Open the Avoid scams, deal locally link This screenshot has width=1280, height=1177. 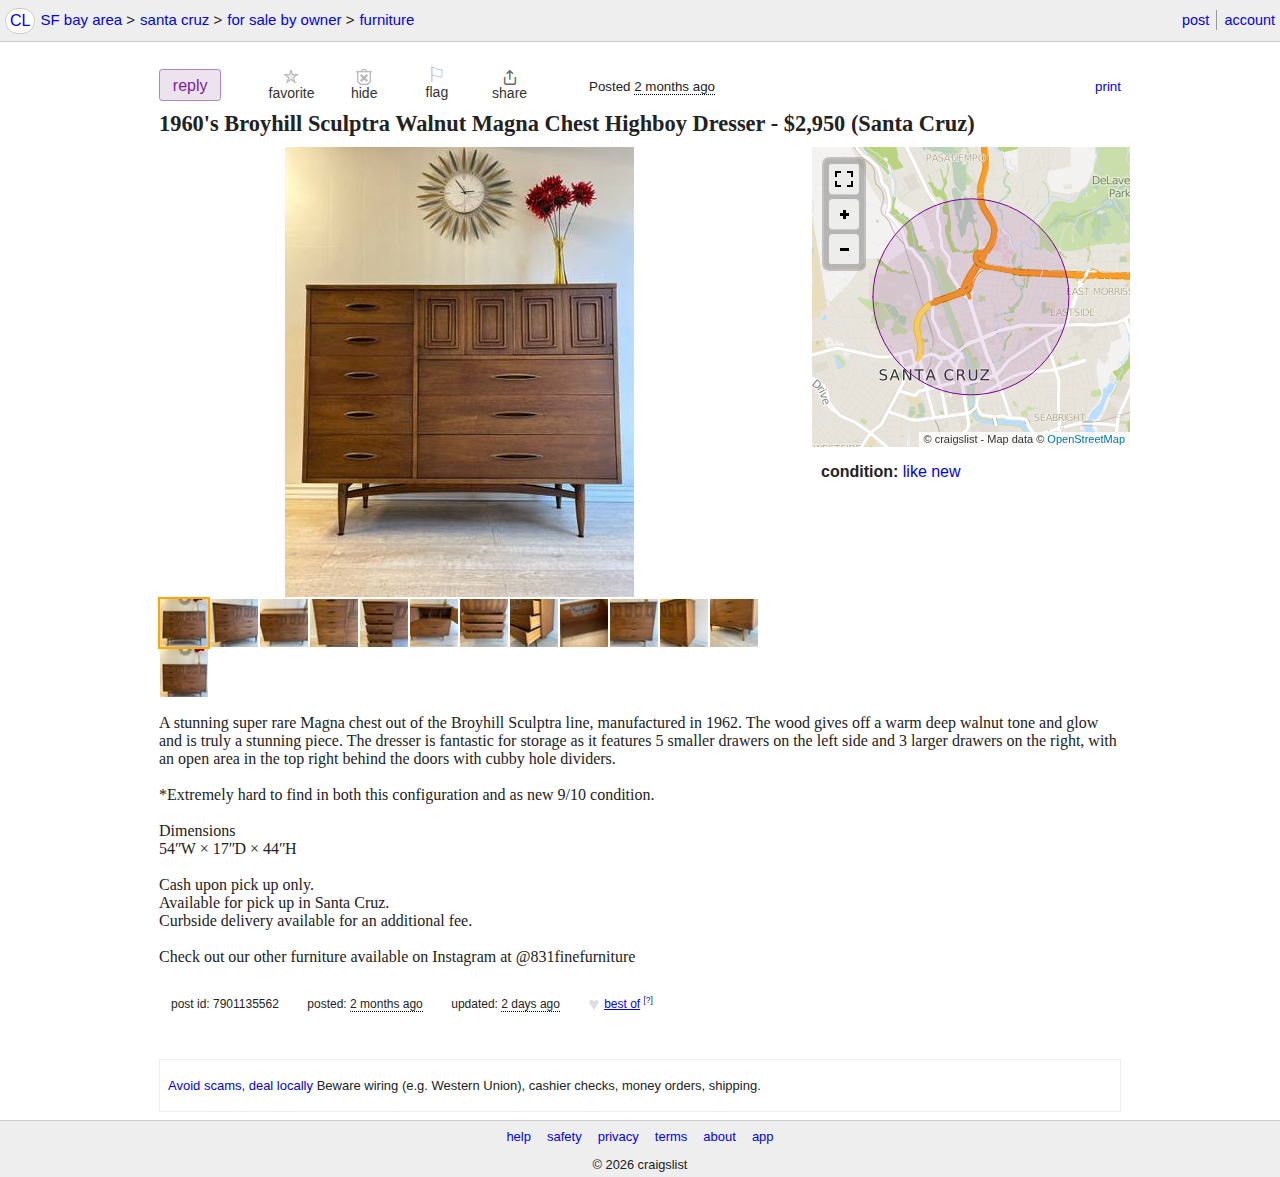[x=240, y=1085]
